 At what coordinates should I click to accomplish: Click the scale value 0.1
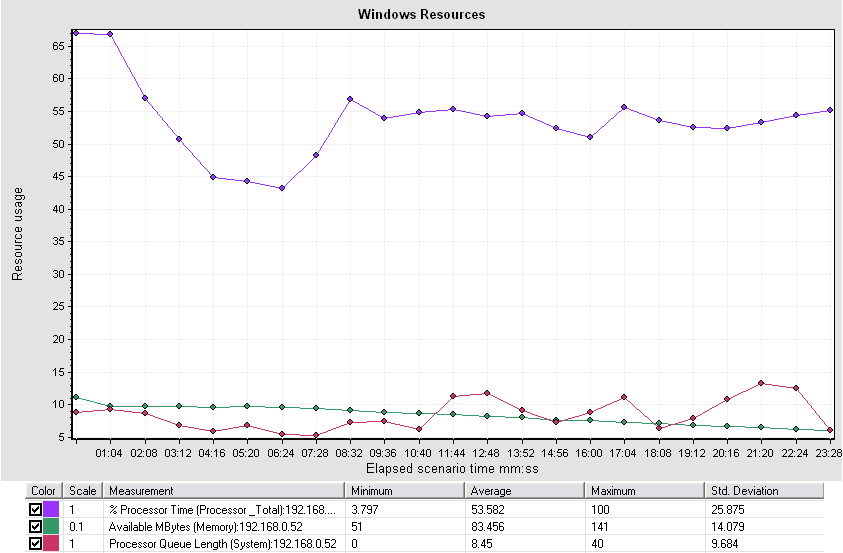click(x=76, y=527)
